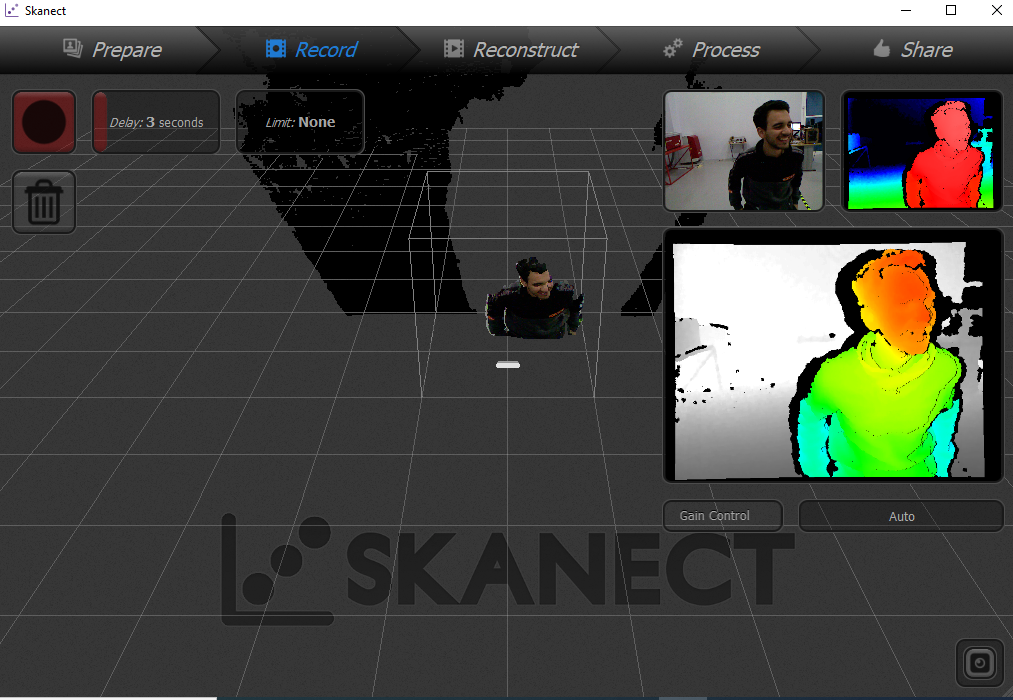Minimize the Skanect window

point(906,10)
